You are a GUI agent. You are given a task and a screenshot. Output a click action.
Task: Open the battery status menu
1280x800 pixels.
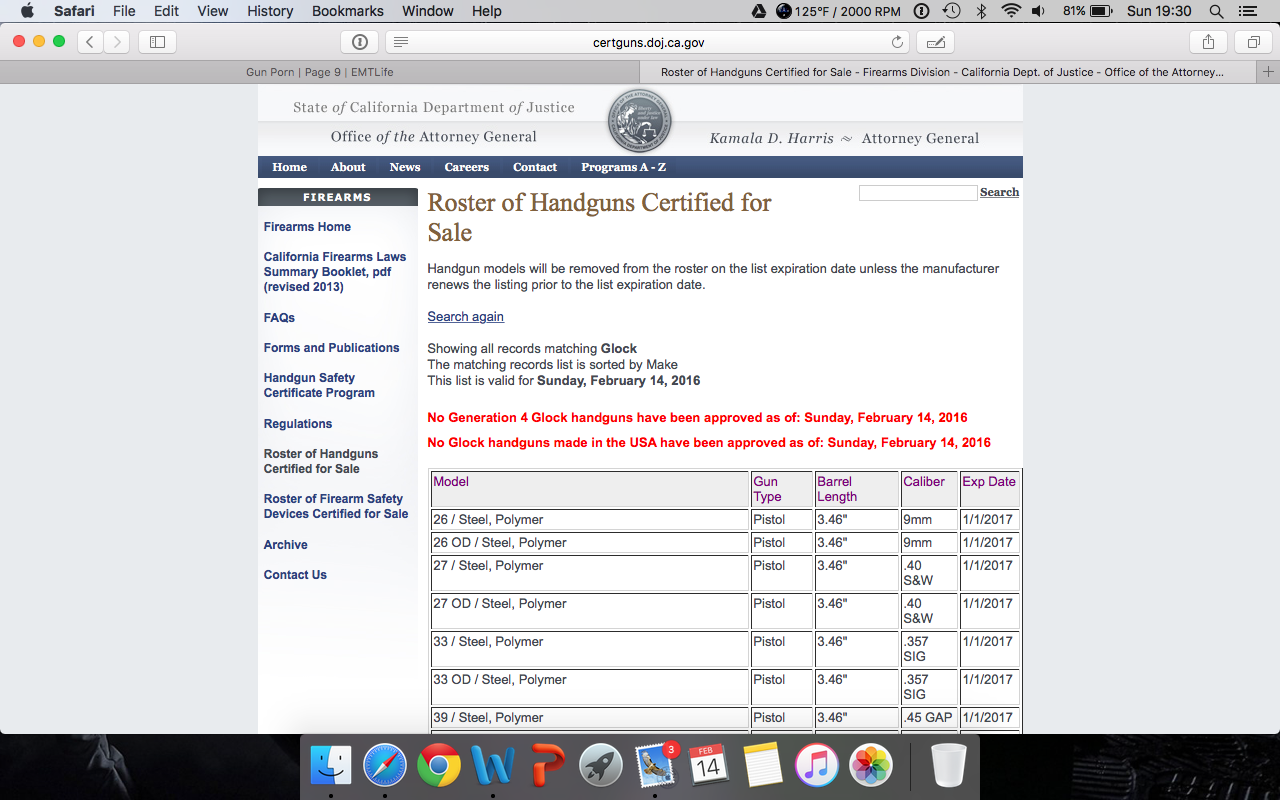[1088, 11]
